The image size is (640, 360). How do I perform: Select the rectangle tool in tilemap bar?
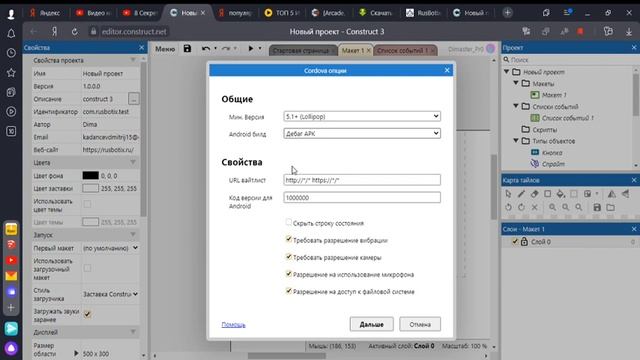coord(547,194)
